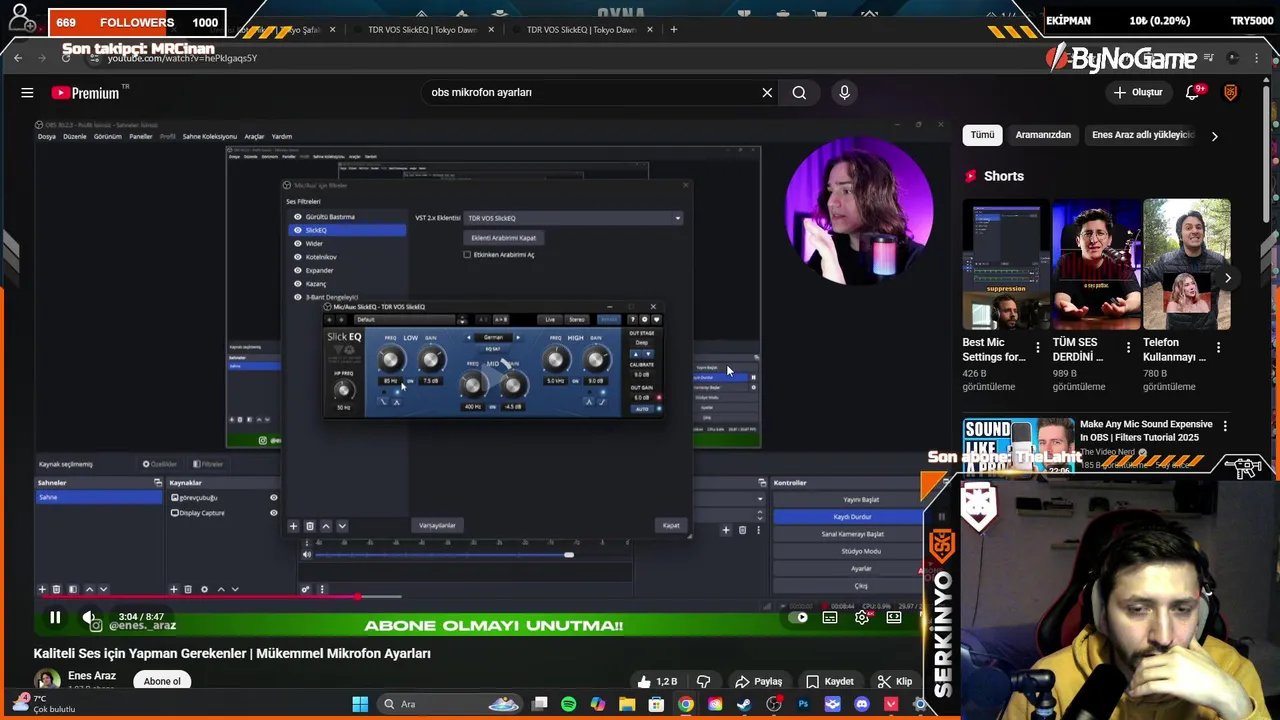The height and width of the screenshot is (720, 1280).
Task: Open 'Enes Araz' channel name link
Action: (x=92, y=676)
